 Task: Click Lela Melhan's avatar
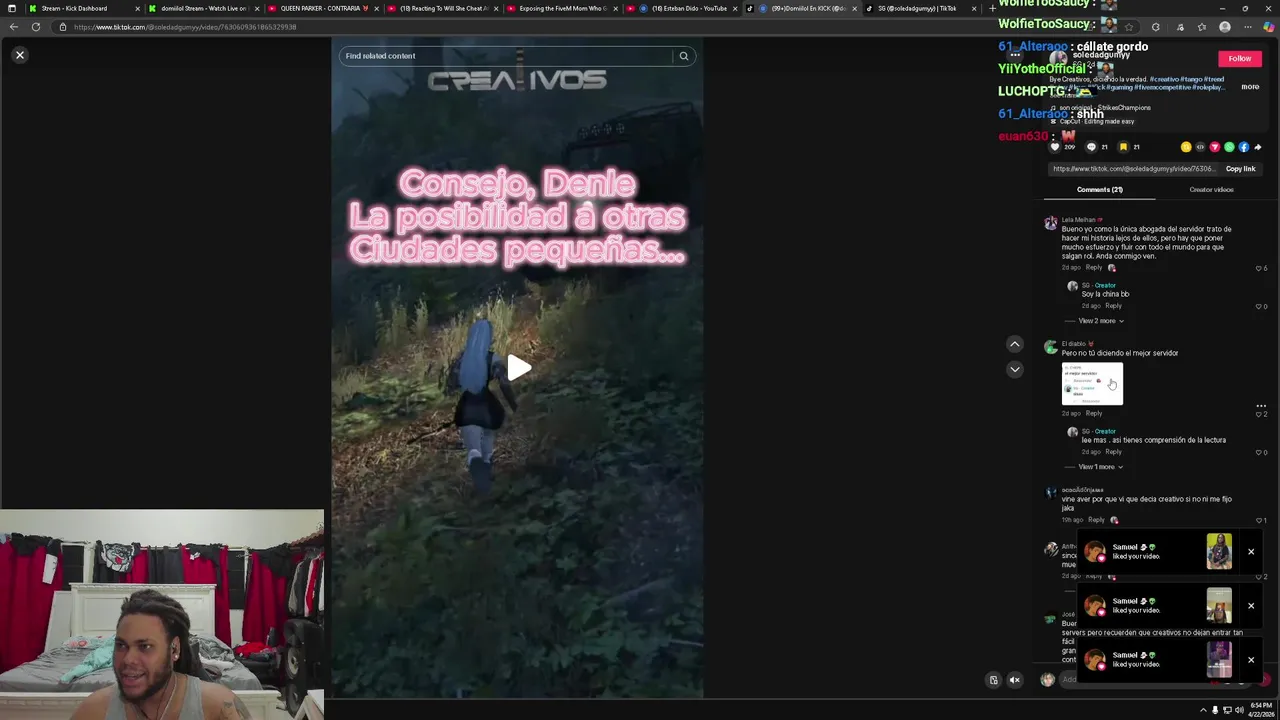click(1050, 224)
